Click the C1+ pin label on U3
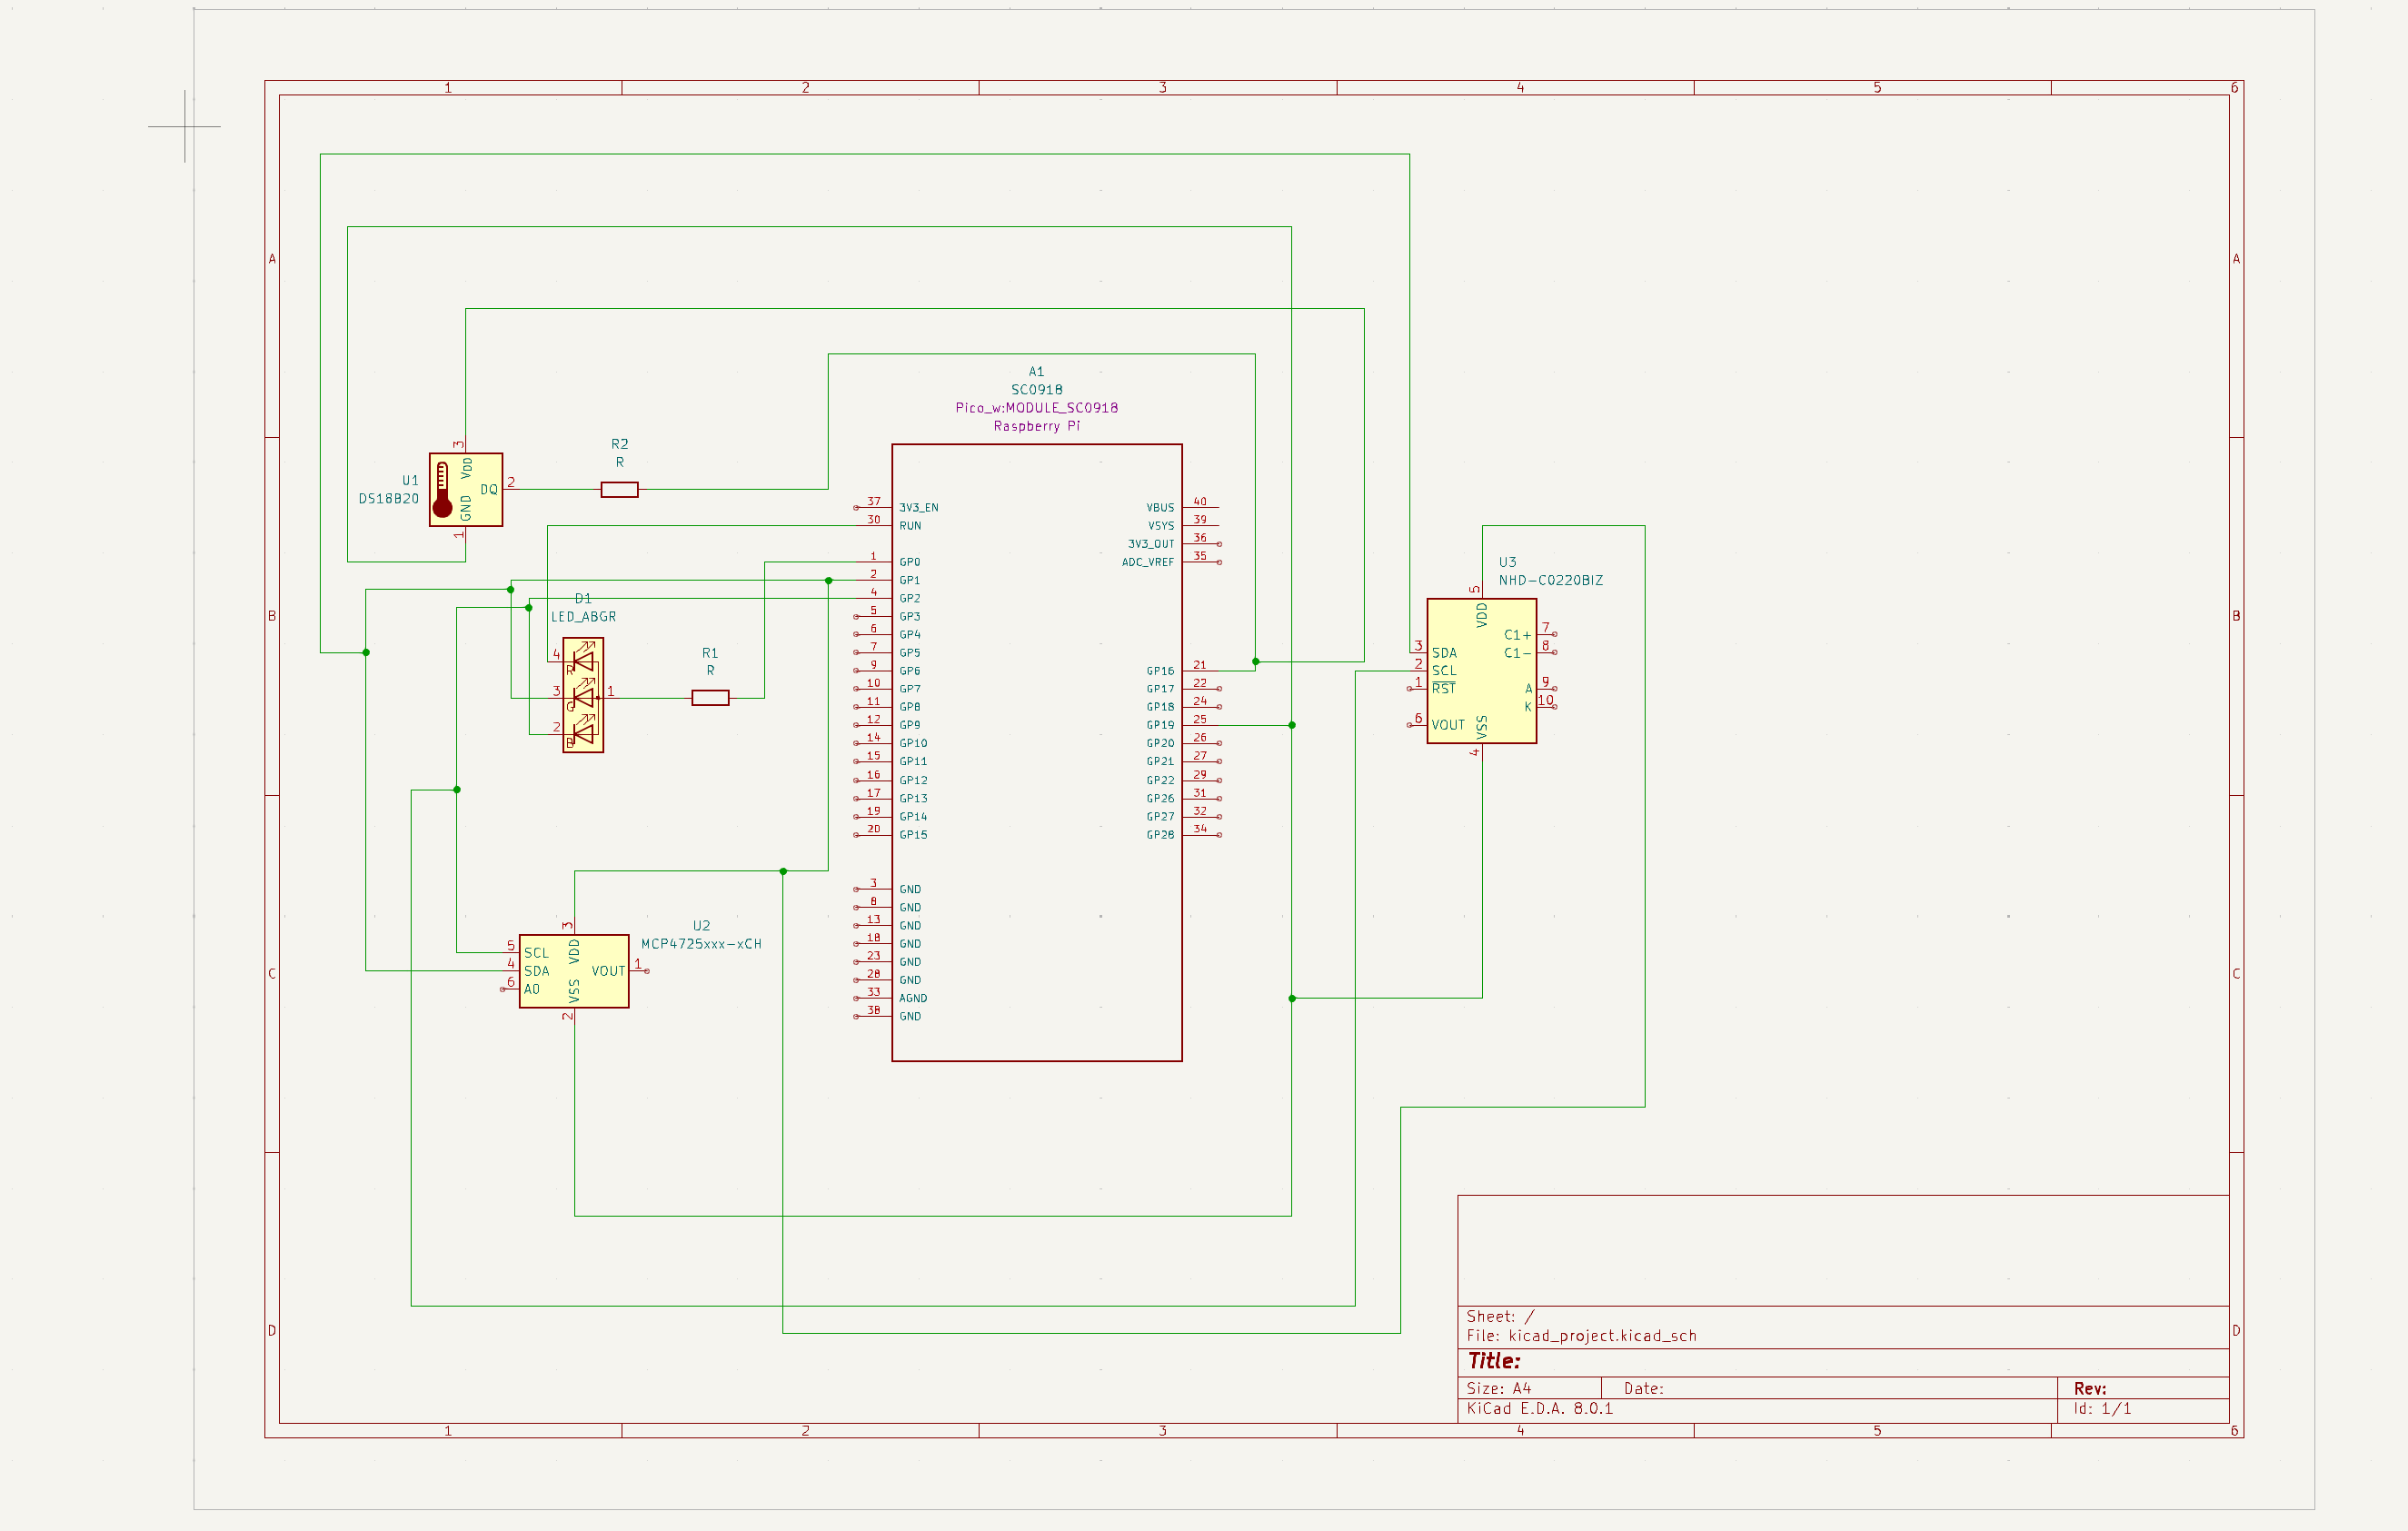Screen dimensions: 2408x1531 point(1517,635)
